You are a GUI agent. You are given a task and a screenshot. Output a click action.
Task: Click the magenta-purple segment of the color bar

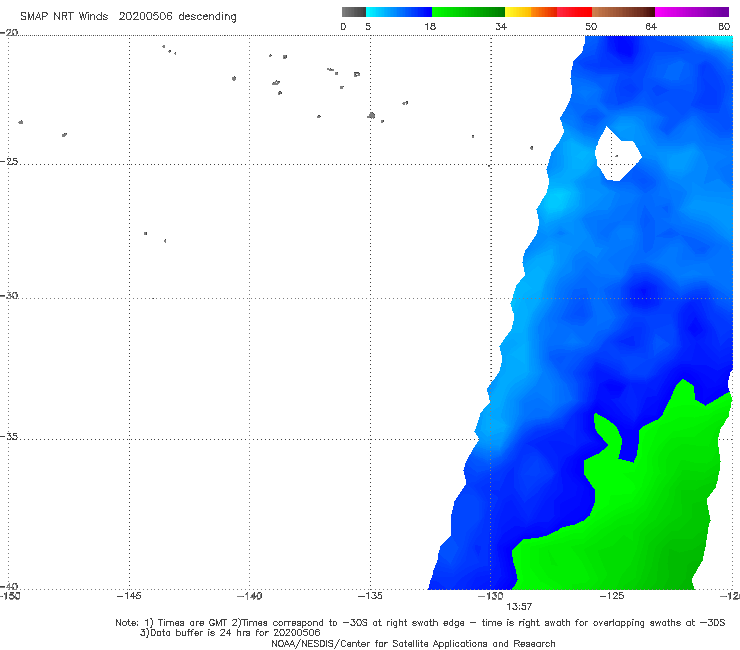click(692, 12)
